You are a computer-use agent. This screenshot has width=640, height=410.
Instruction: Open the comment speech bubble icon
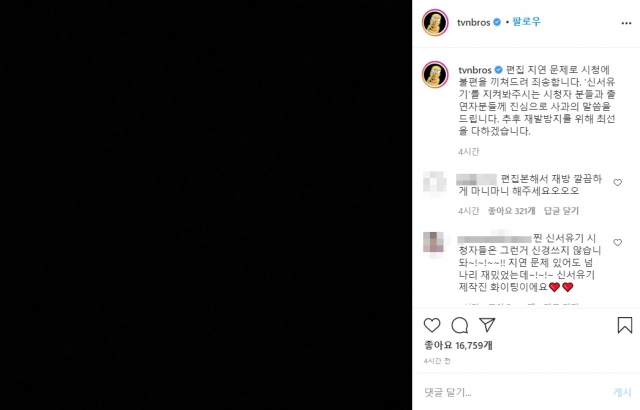[x=460, y=325]
